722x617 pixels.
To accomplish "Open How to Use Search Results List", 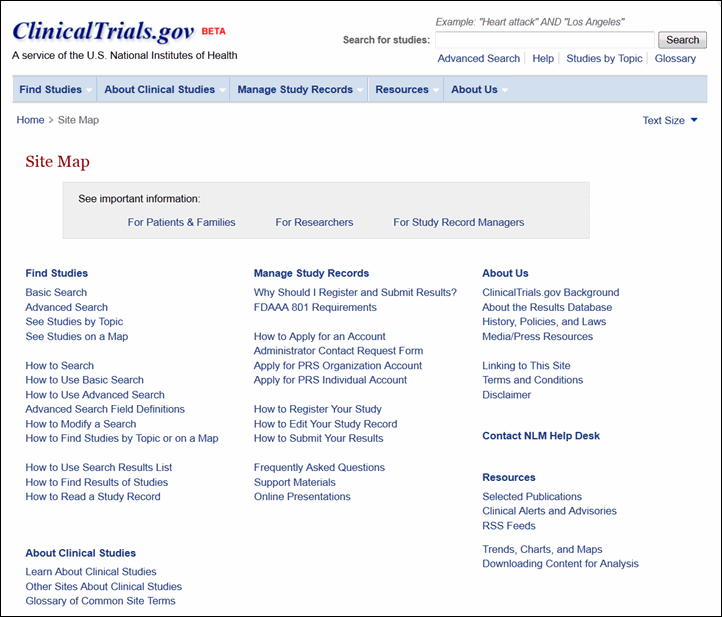I will [x=99, y=467].
